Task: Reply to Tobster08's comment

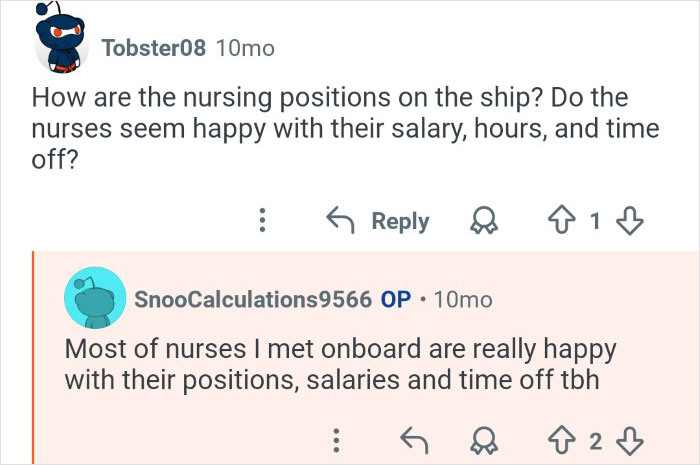Action: click(x=379, y=220)
